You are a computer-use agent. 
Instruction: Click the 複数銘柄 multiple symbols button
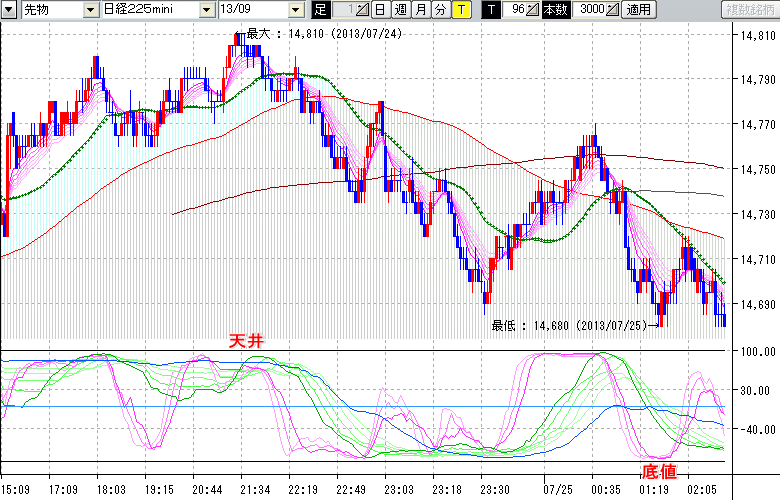coord(748,9)
